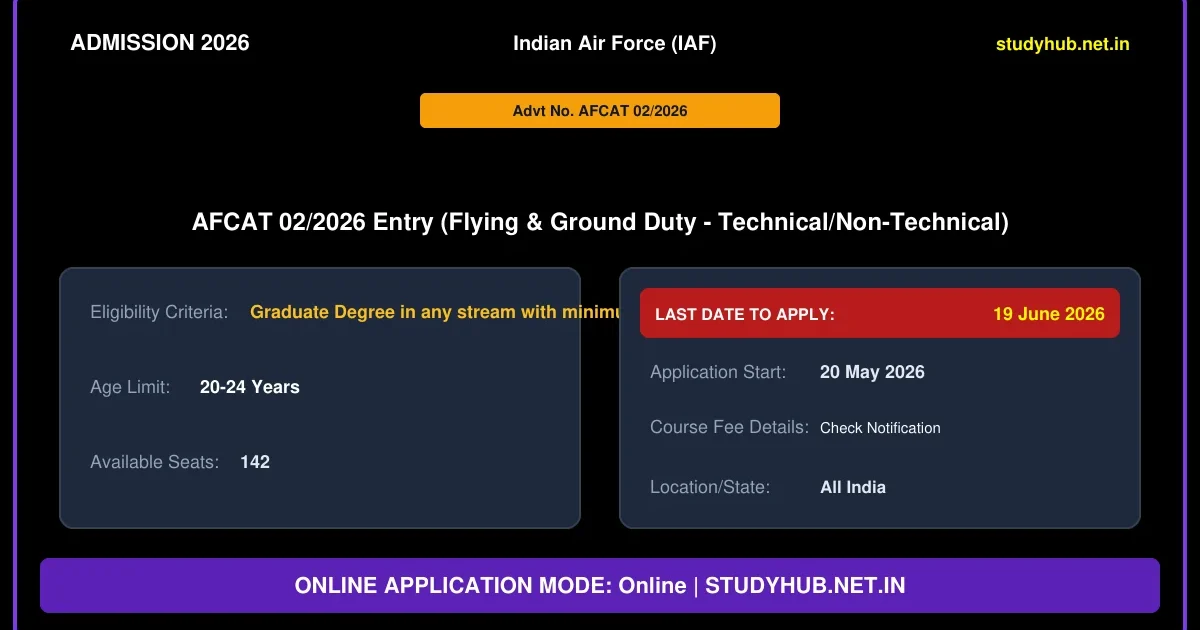Screen dimensions: 1200x630
Task: Click the LAST DATE TO APPLY label
Action: pyautogui.click(x=745, y=314)
